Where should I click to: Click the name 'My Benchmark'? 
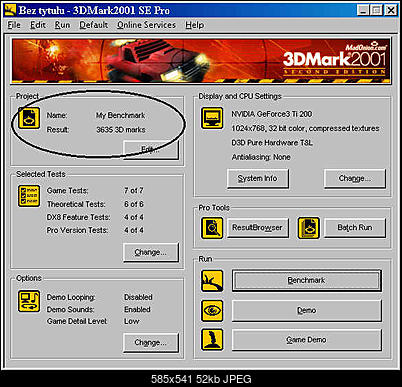[120, 115]
